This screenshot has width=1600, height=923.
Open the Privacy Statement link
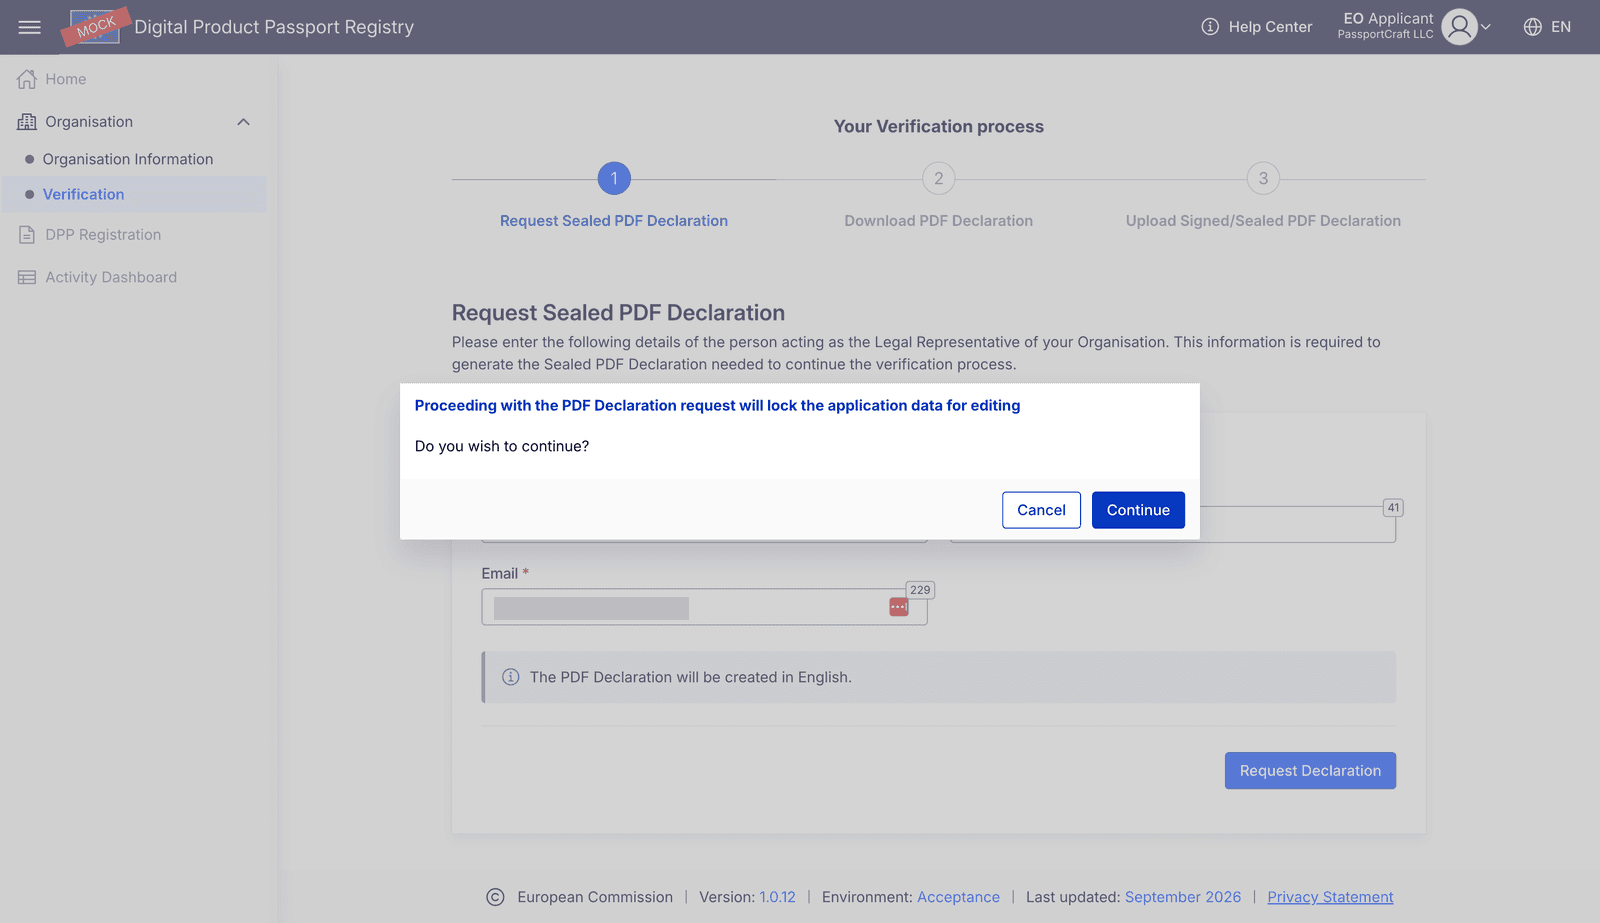pos(1330,897)
